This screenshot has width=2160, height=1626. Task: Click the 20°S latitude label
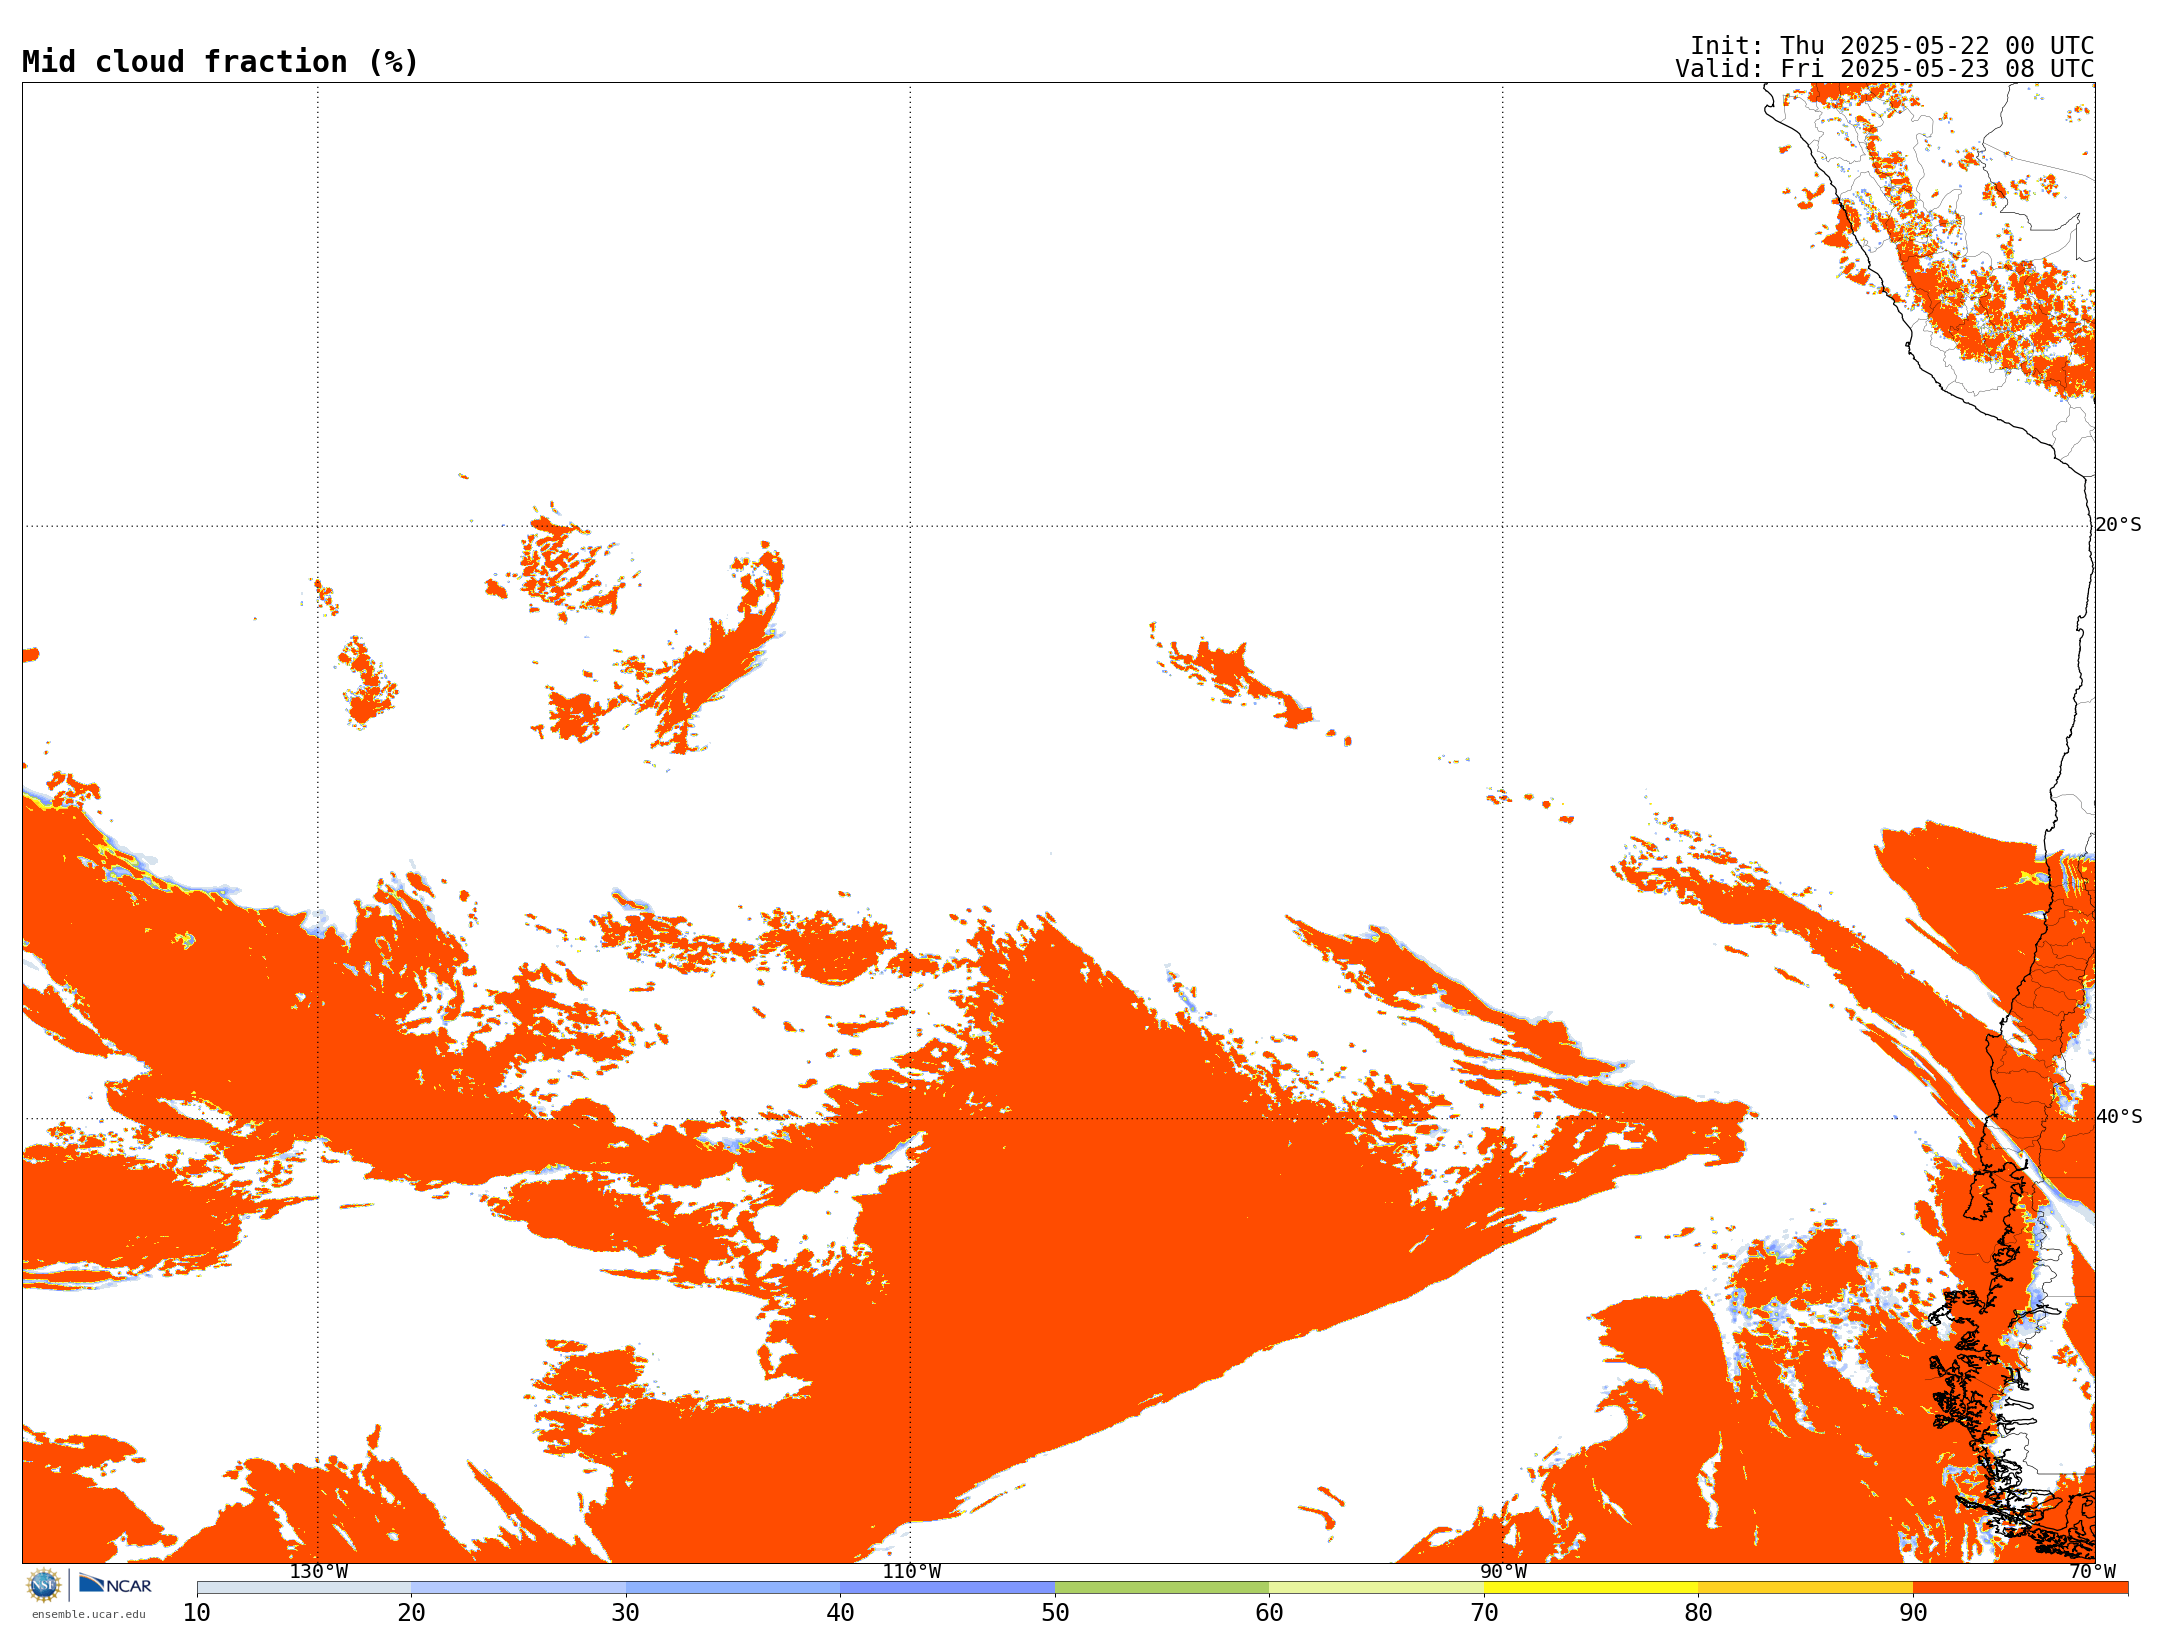coord(2119,525)
